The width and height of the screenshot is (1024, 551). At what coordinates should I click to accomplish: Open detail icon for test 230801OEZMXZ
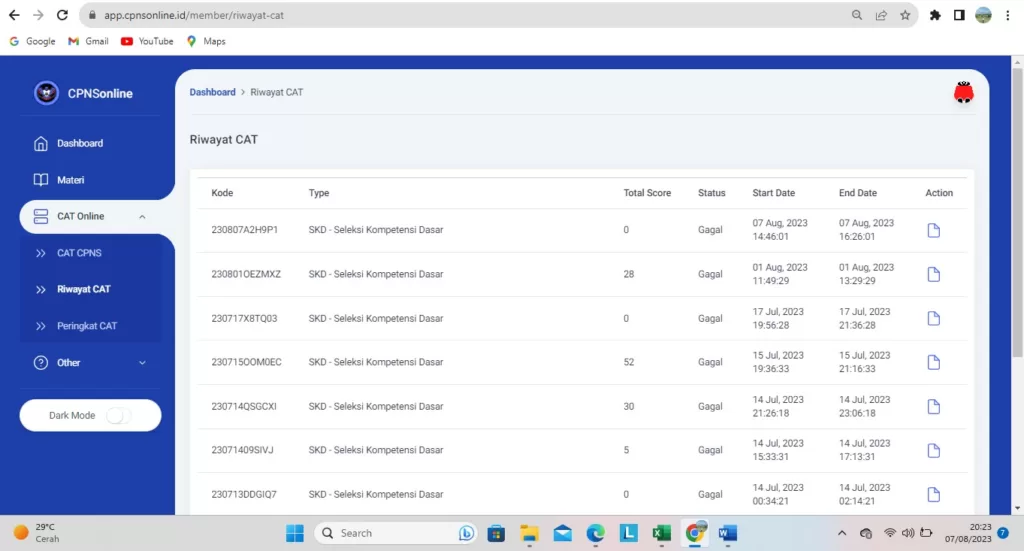(933, 275)
